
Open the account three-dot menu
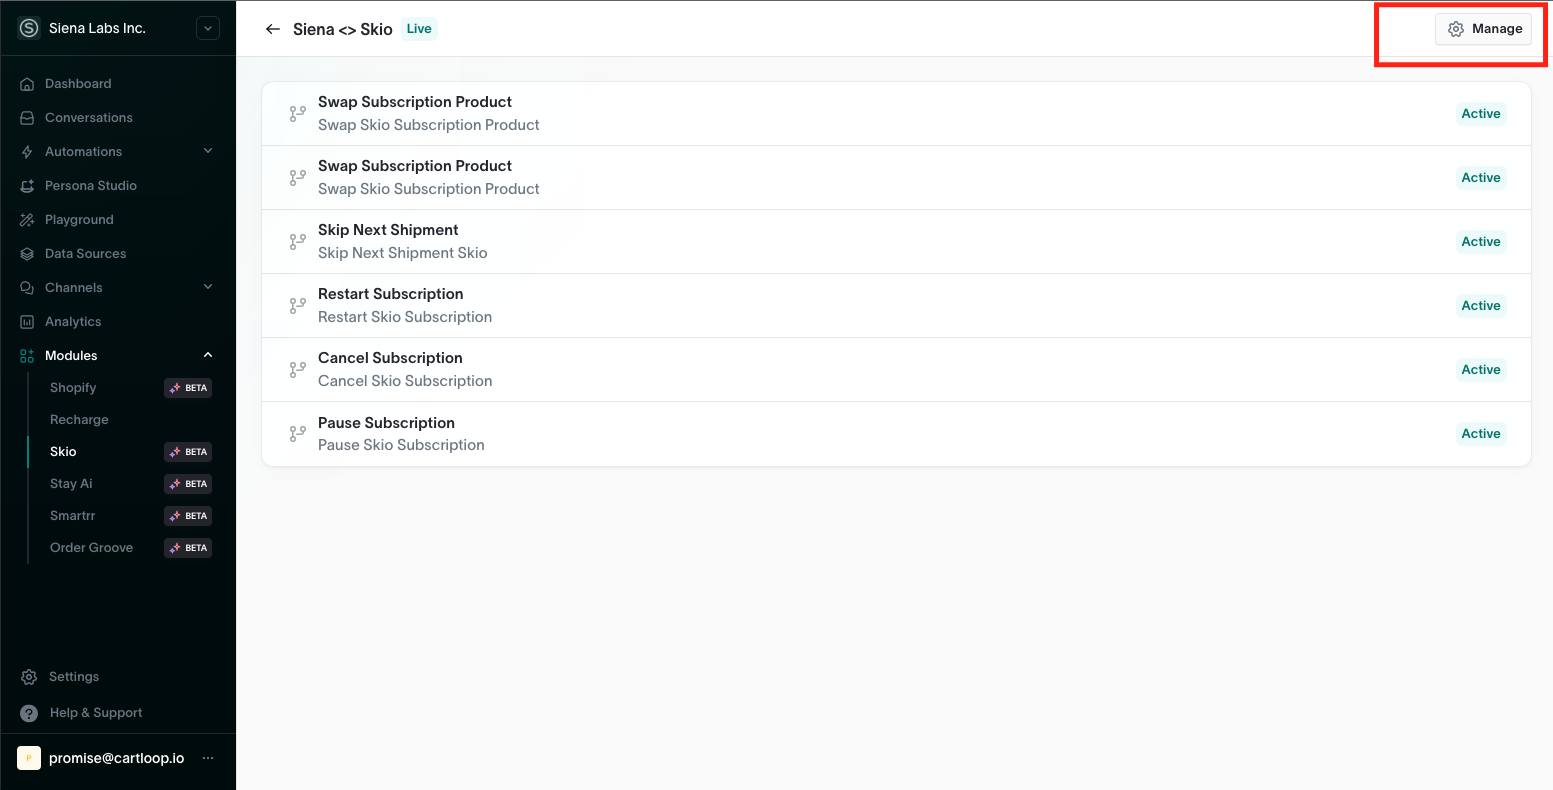coord(208,758)
